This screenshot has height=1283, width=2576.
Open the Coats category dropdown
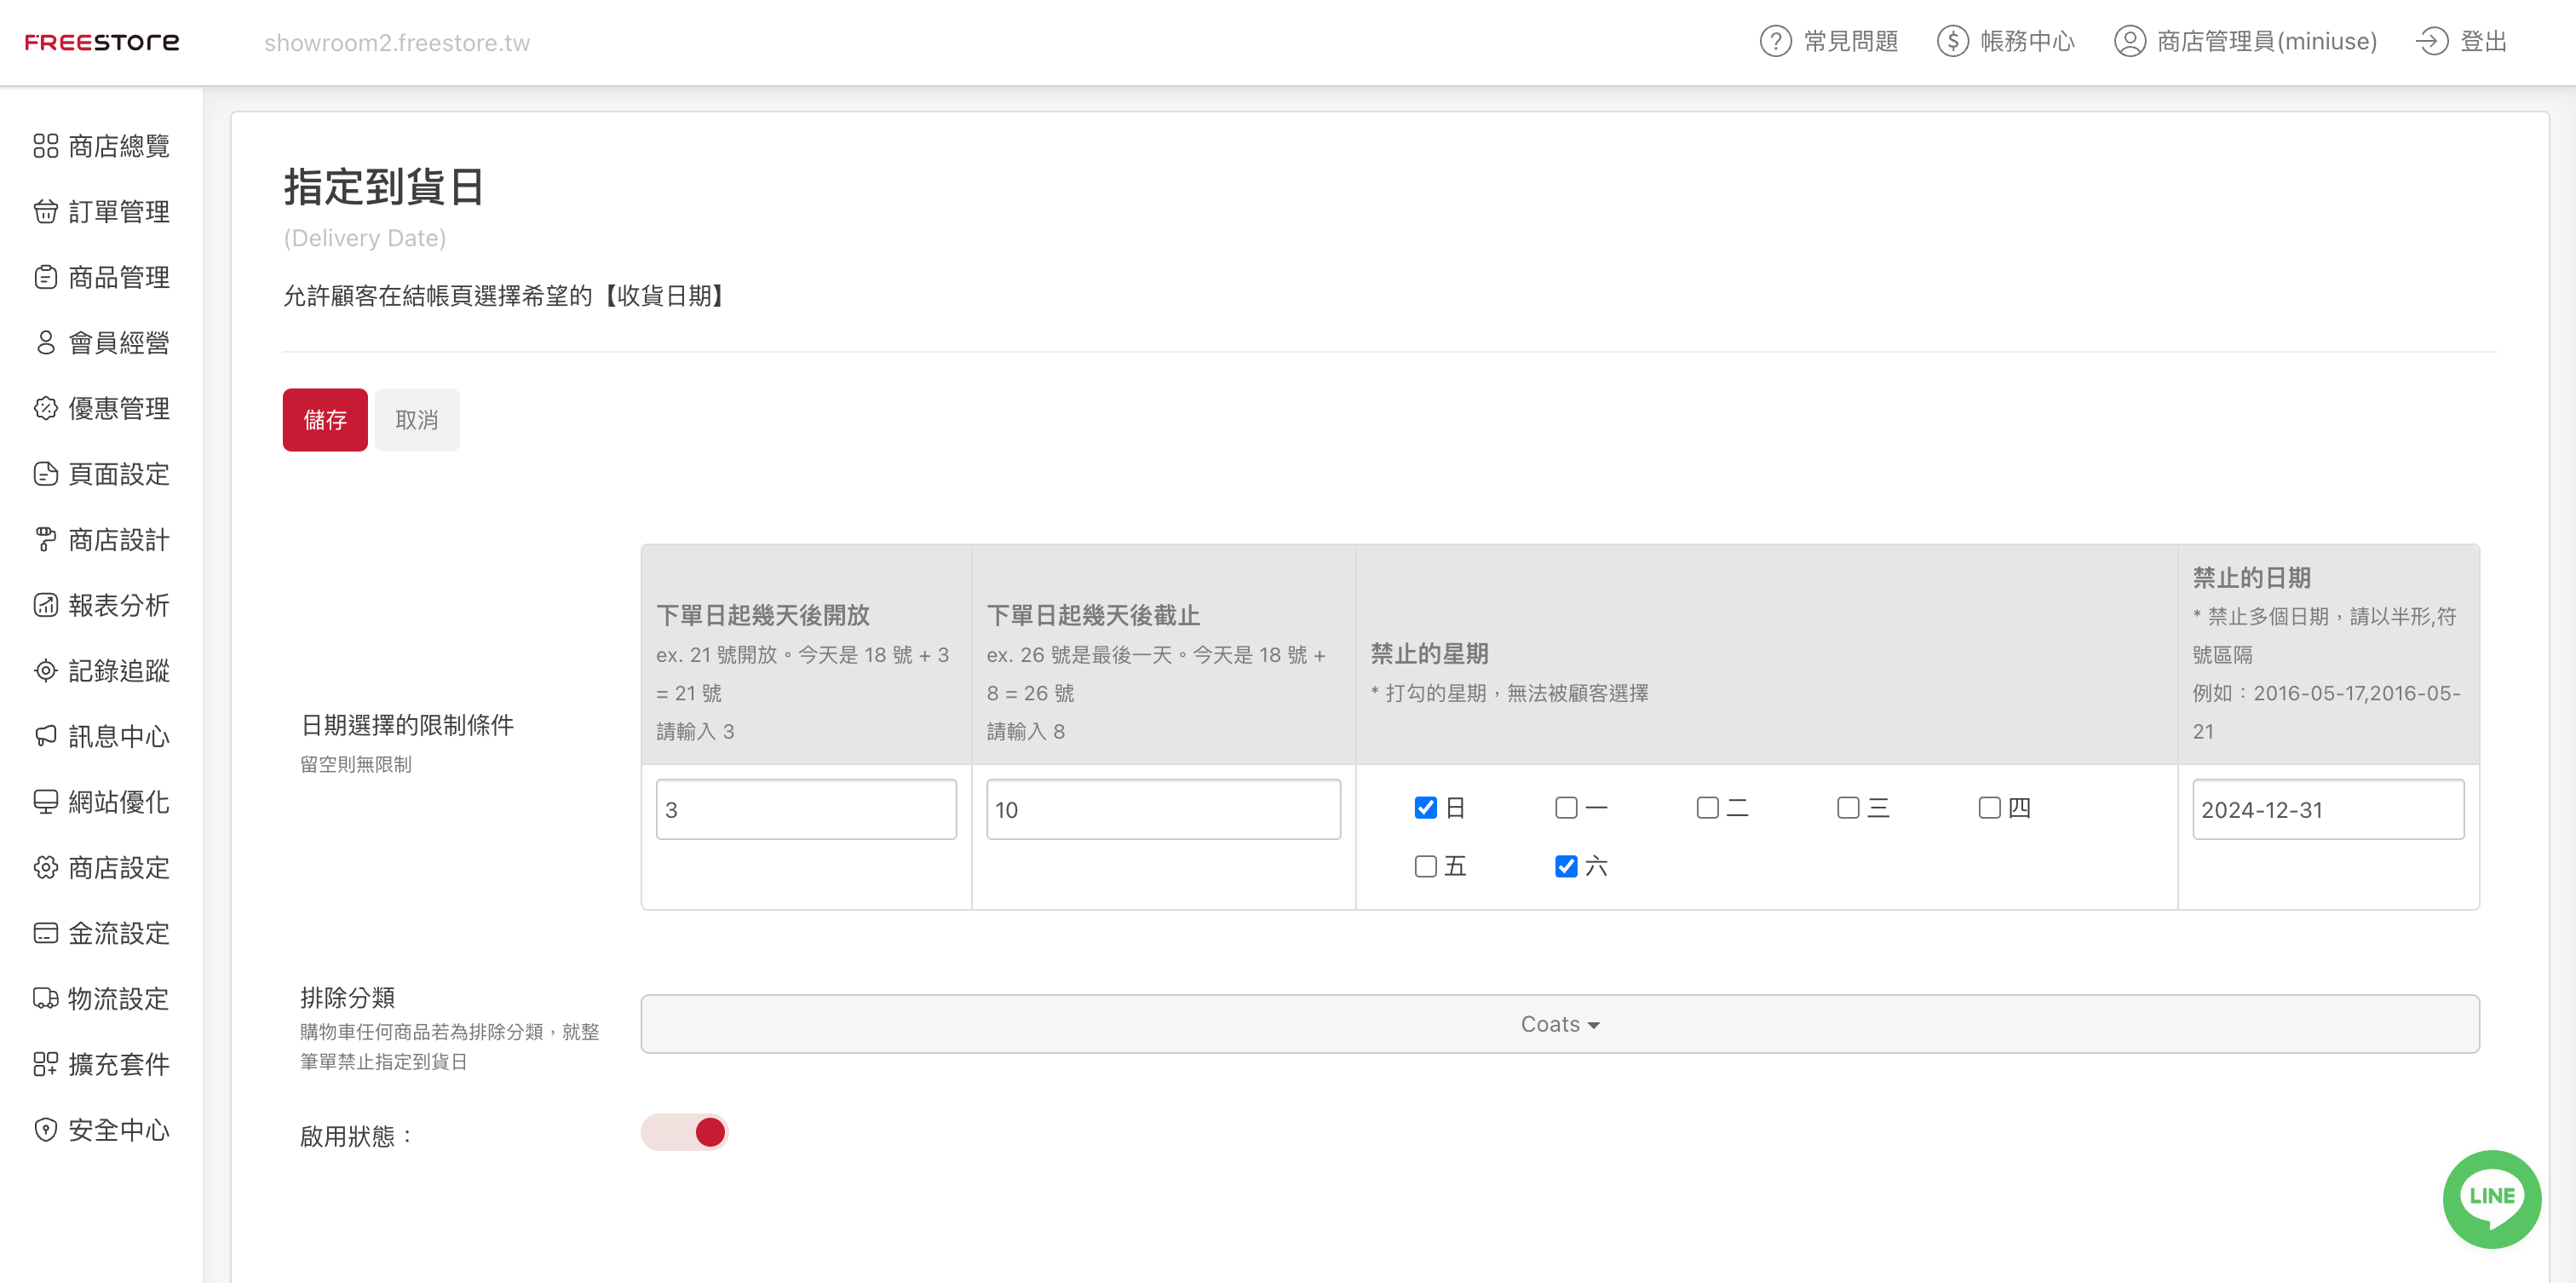click(1559, 1024)
